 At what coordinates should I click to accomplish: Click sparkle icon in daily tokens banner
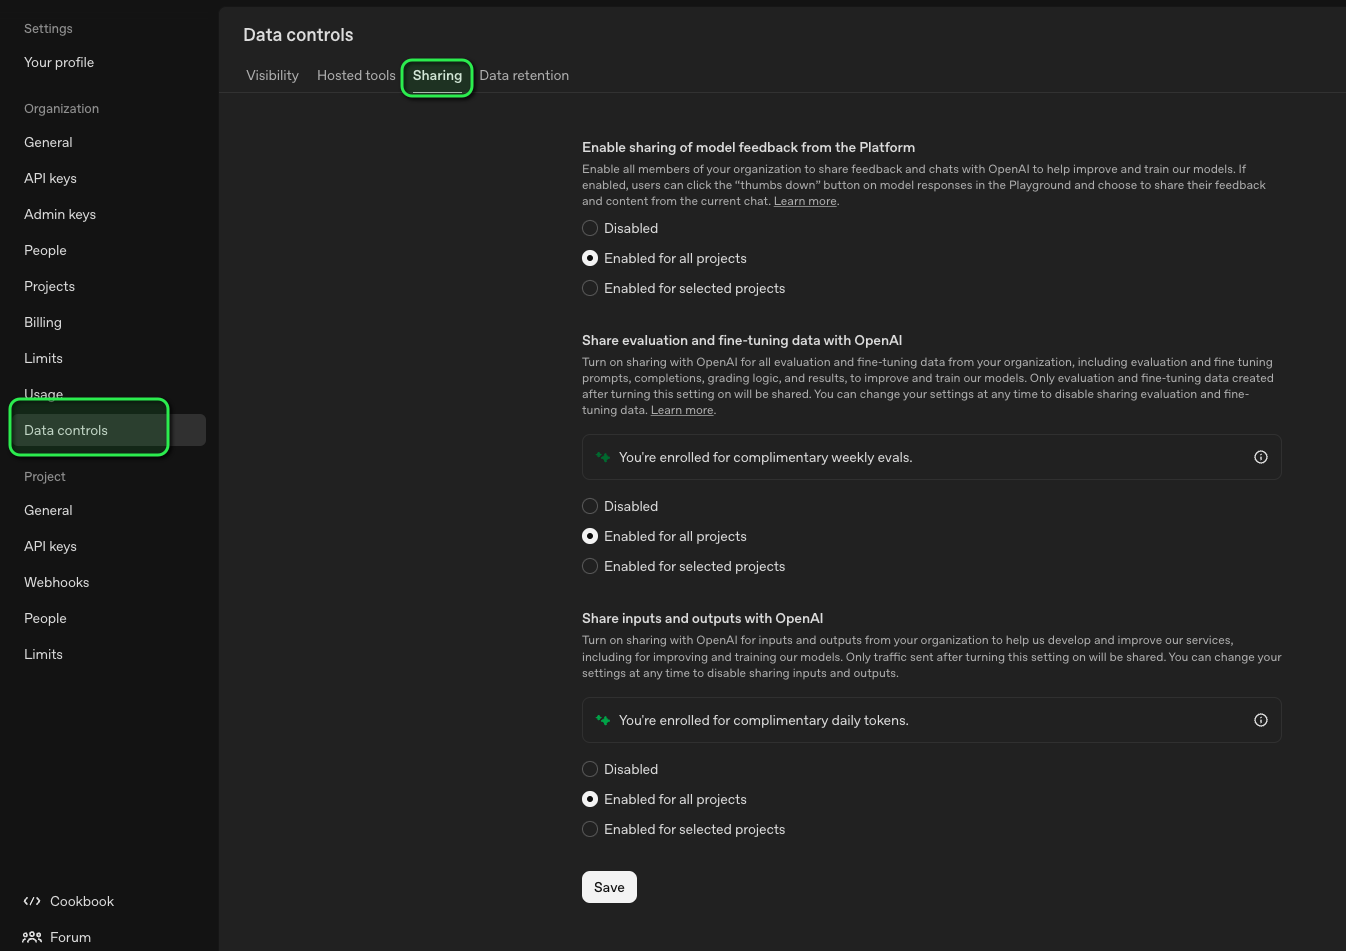coord(603,720)
